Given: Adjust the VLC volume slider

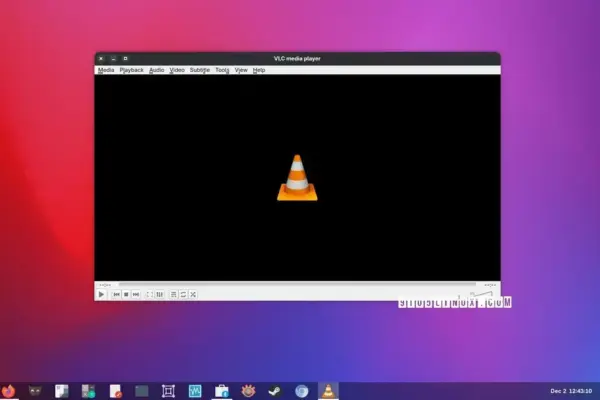Looking at the screenshot, I should (481, 294).
